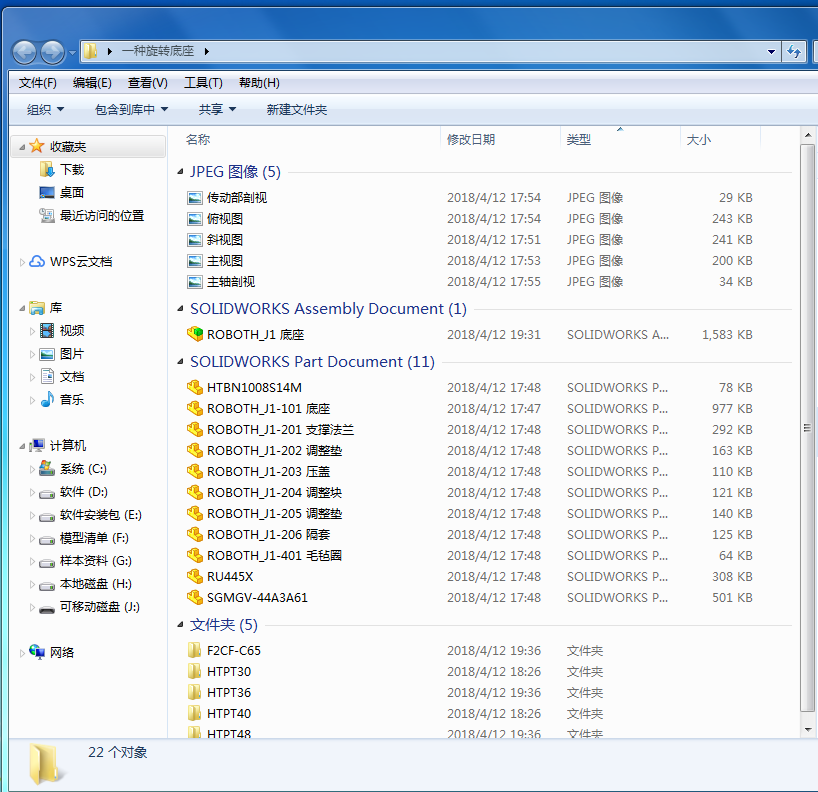Expand the WPS云文档 tree node

22,262
